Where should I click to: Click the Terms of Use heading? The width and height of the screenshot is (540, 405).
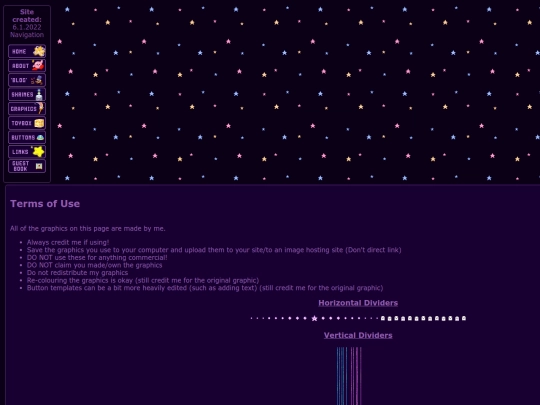click(x=45, y=204)
